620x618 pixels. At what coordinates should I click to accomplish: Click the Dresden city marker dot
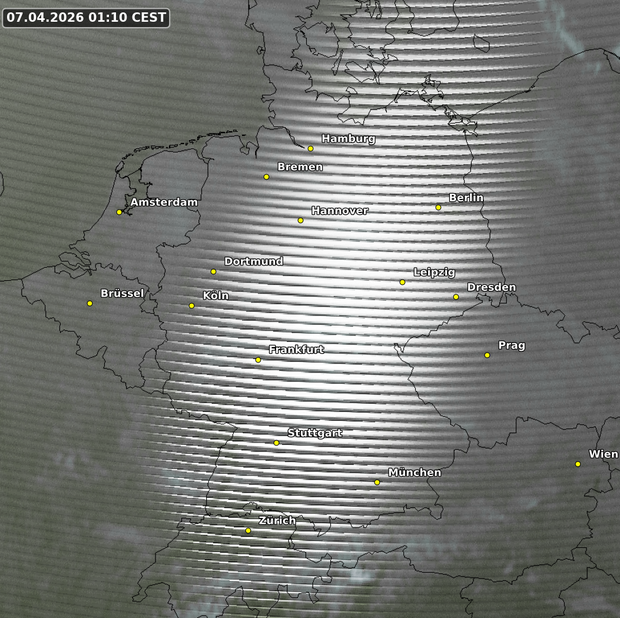(456, 297)
